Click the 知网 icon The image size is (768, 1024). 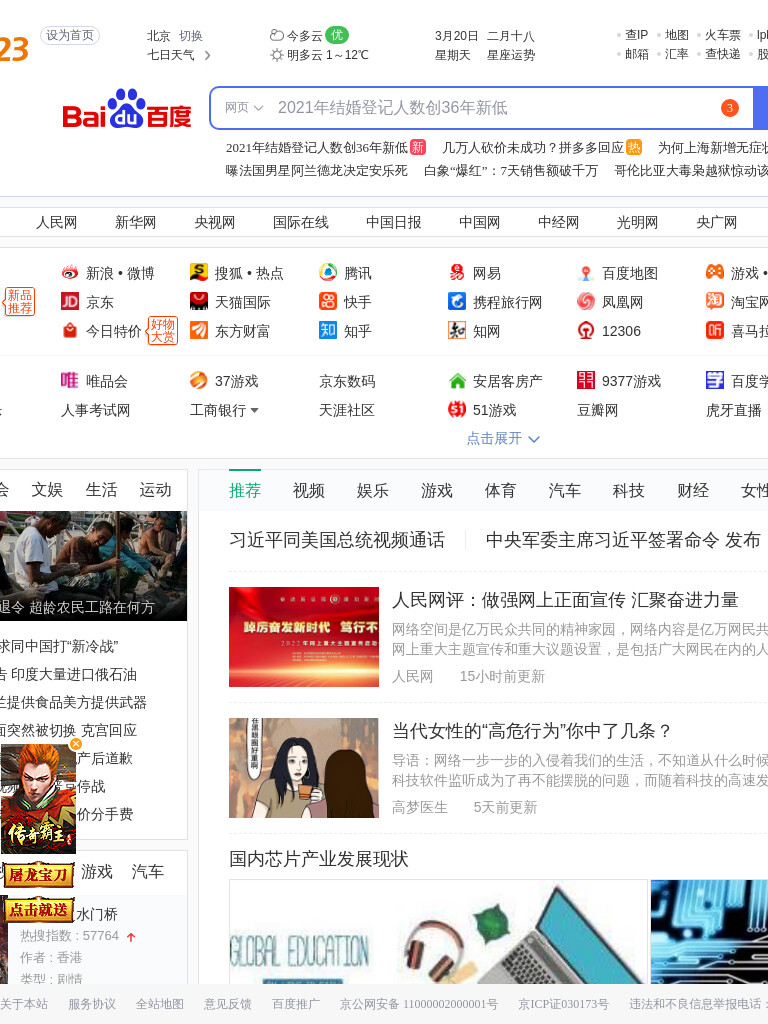[456, 330]
